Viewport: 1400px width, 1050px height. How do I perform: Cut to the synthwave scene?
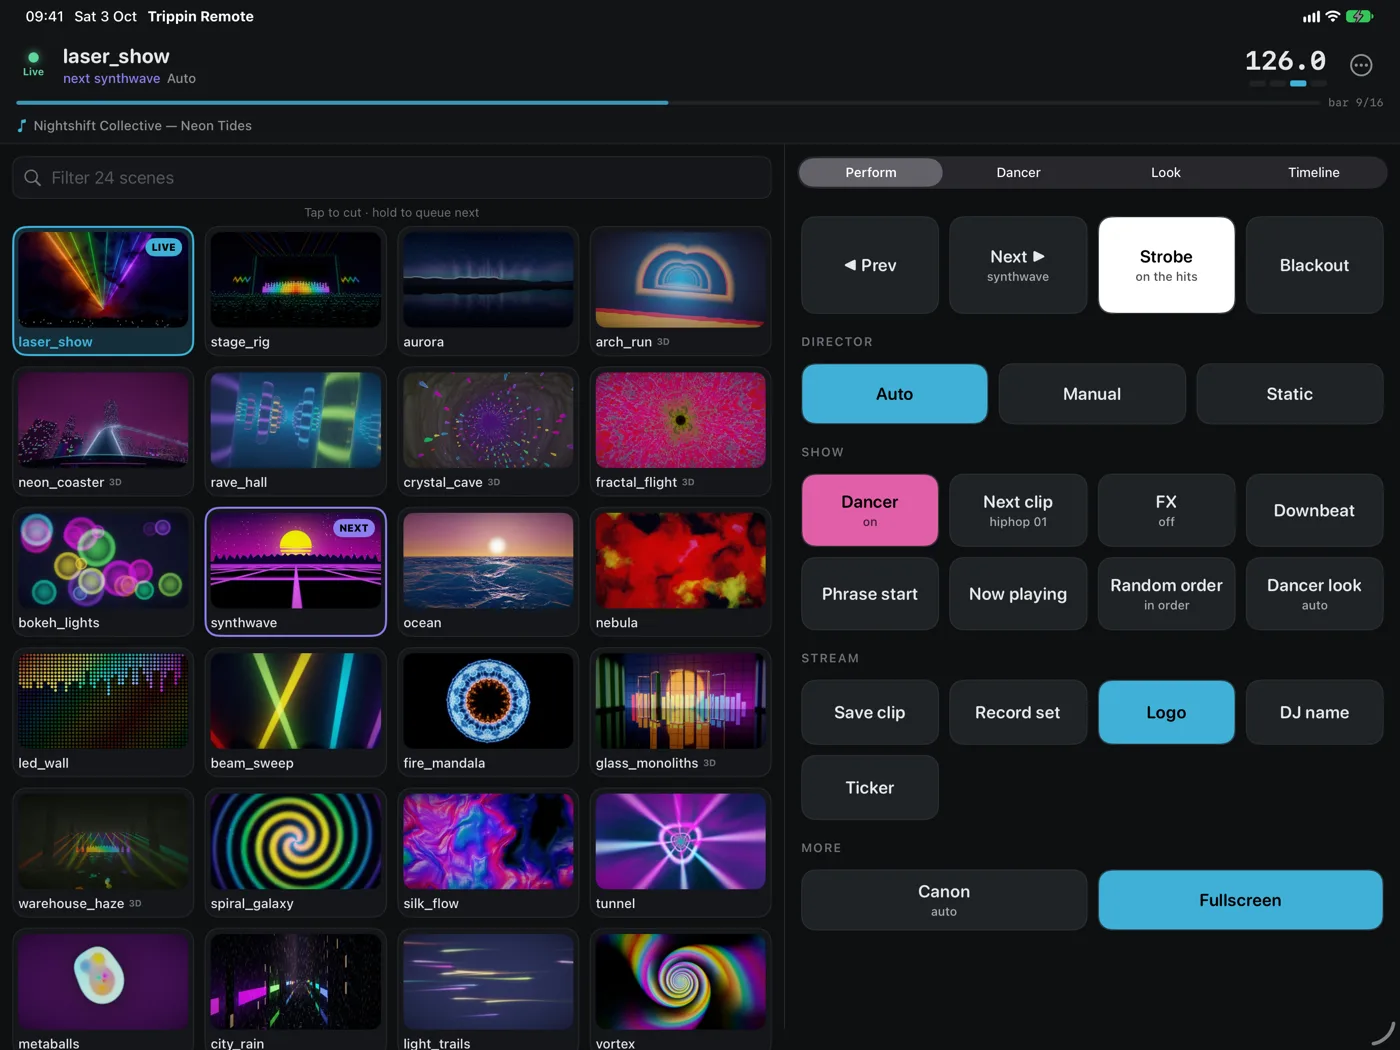click(x=296, y=571)
